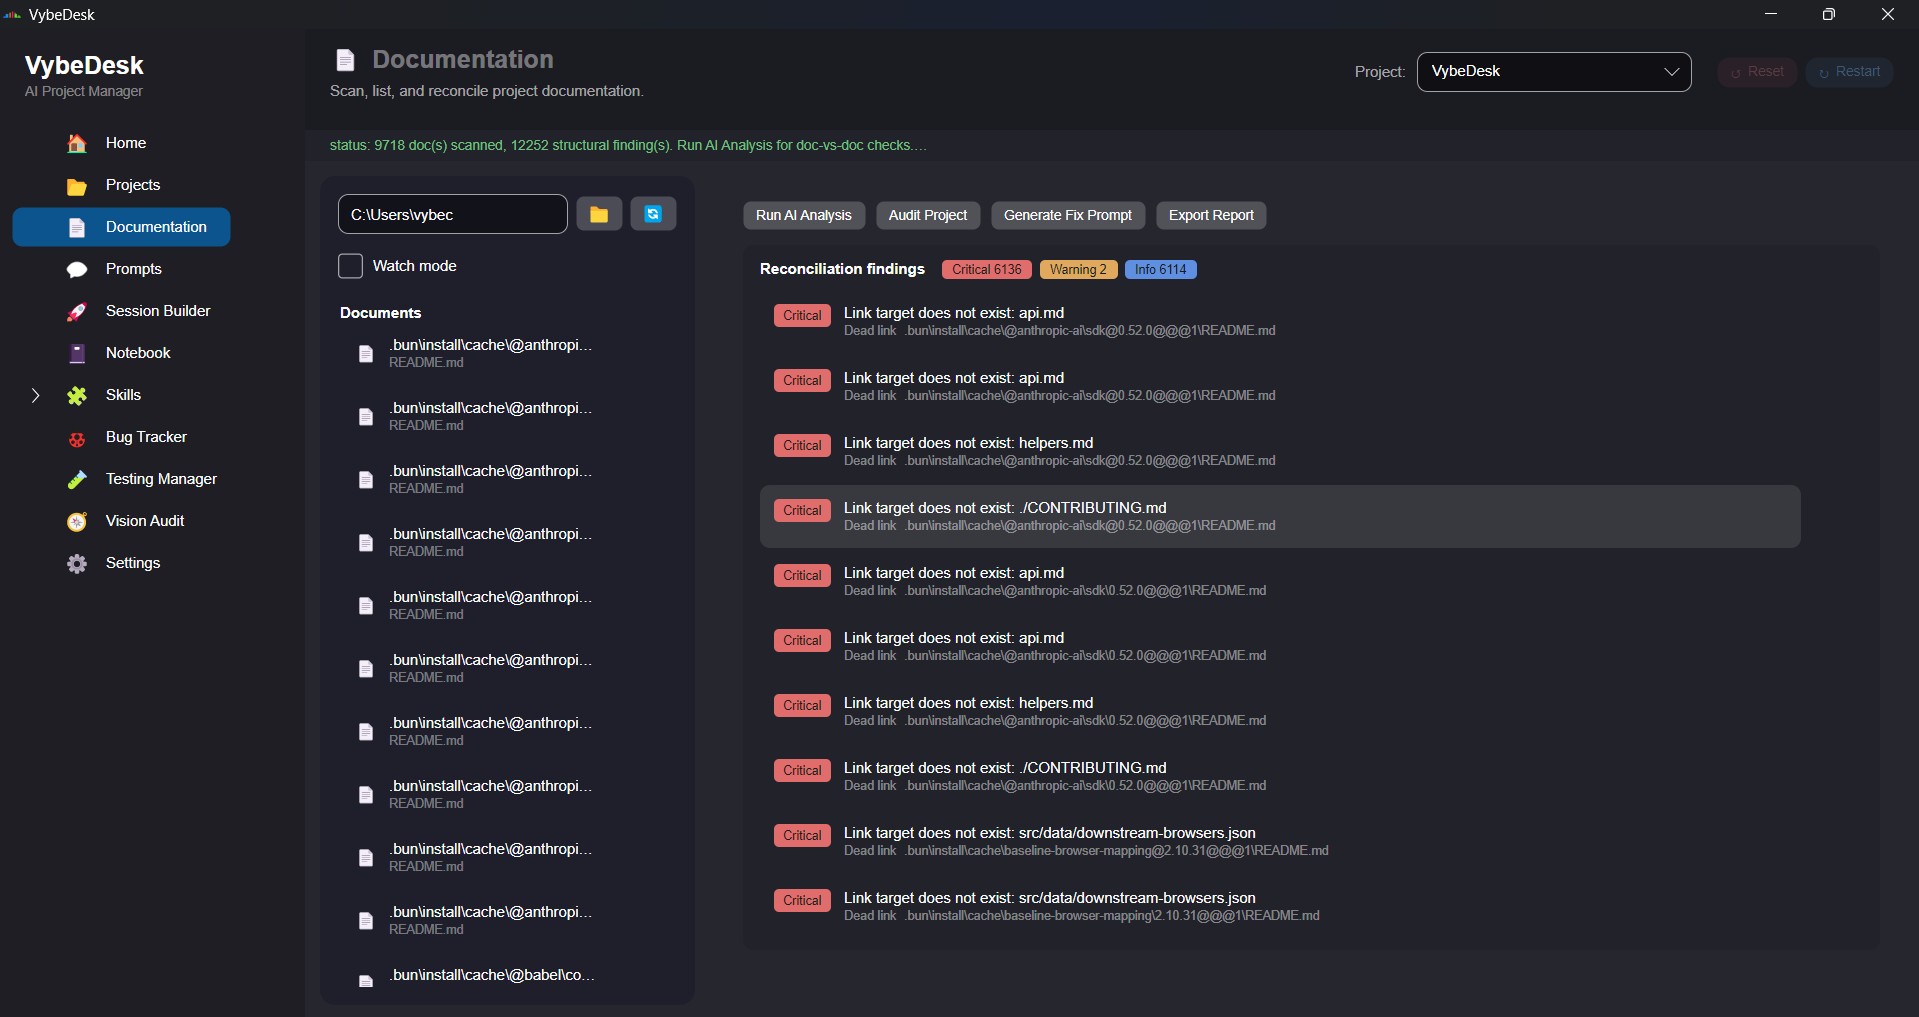
Task: Browse for folder with yellow folder button
Action: pos(599,214)
